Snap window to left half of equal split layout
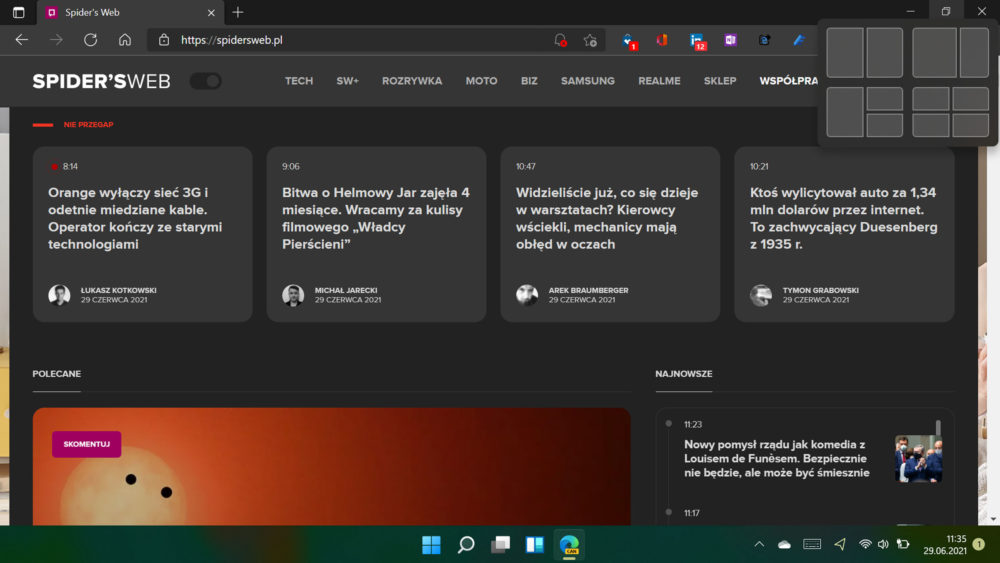 [x=845, y=52]
